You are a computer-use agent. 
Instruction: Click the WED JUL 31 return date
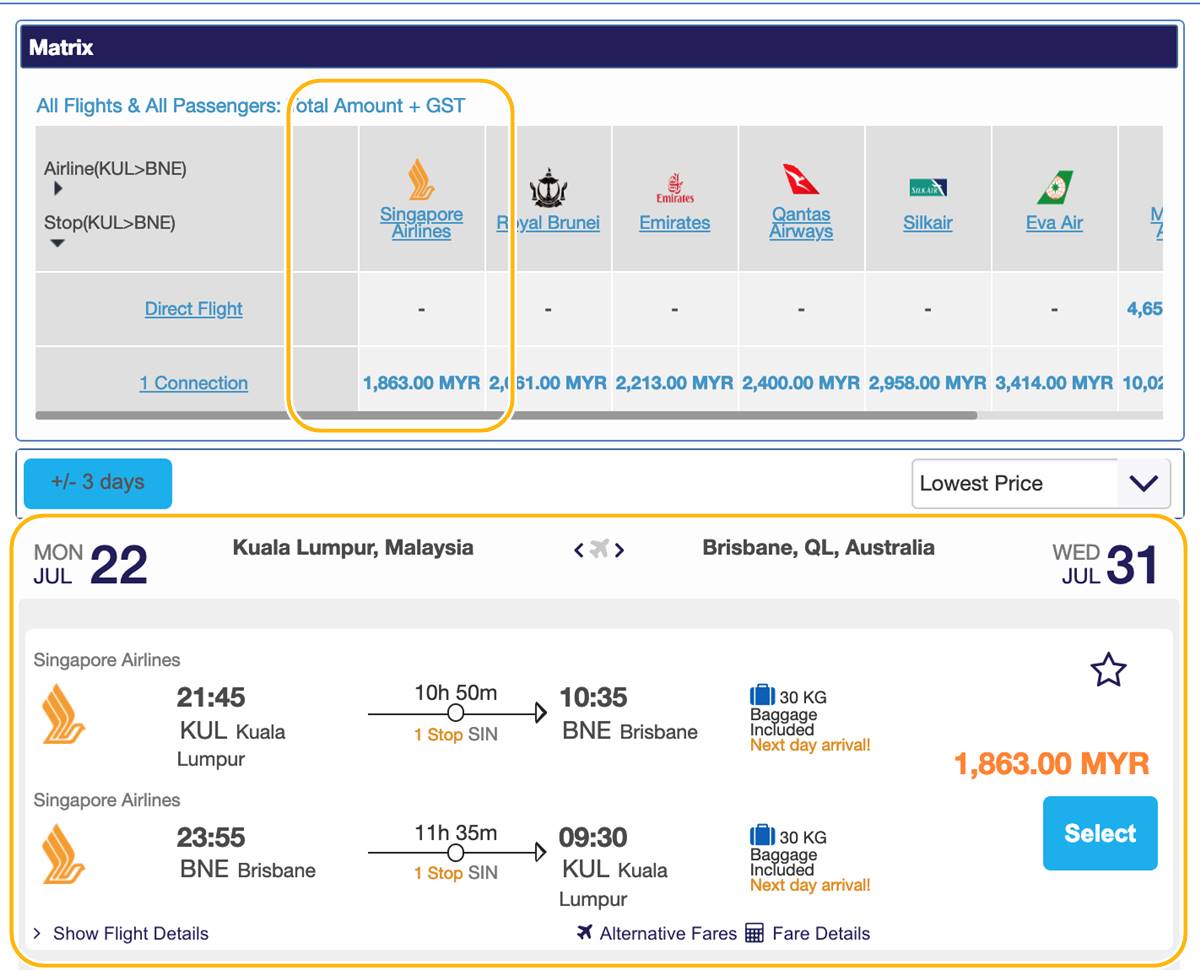(x=1105, y=564)
